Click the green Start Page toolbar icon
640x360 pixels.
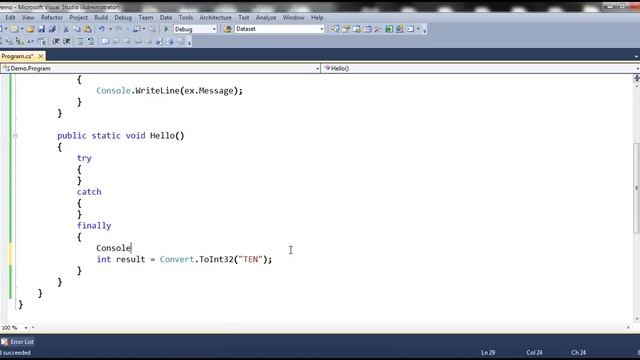point(389,29)
